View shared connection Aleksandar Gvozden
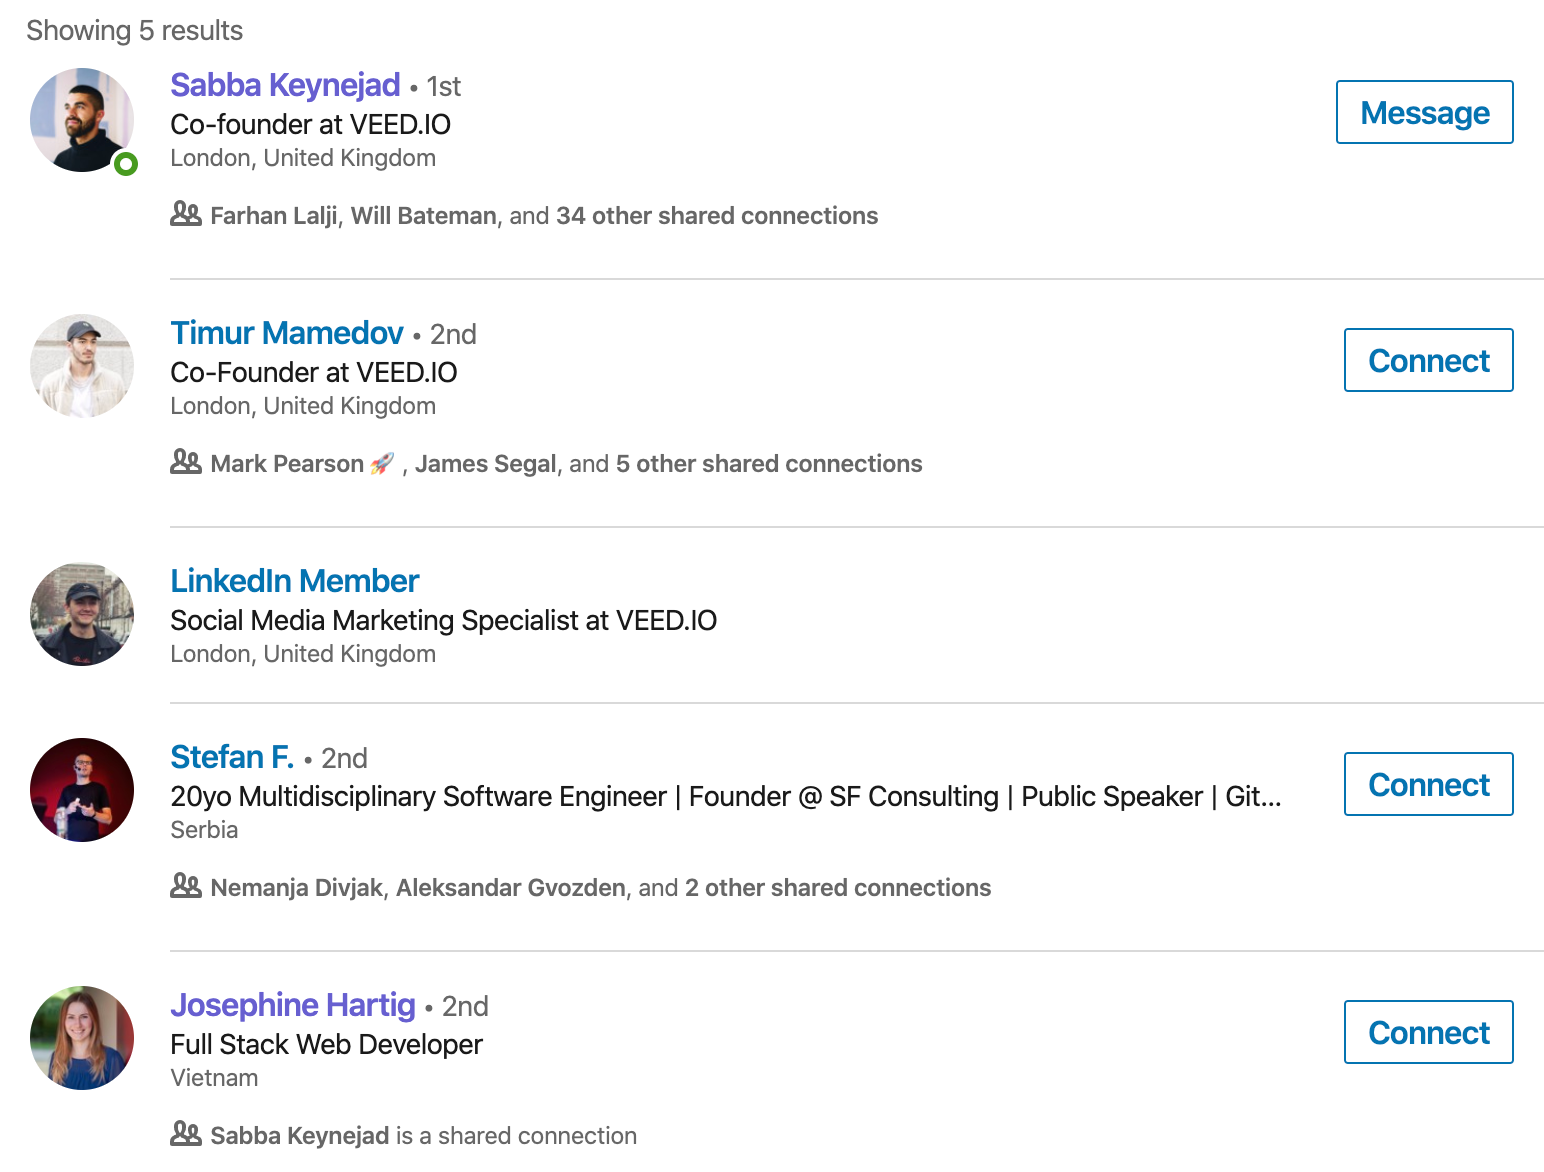The width and height of the screenshot is (1544, 1172). (509, 887)
